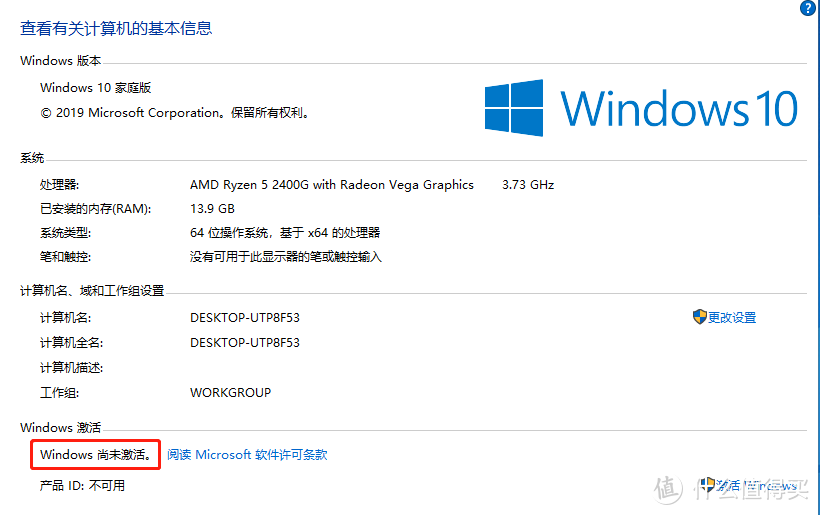Select the Windows 10 家庭版 edition text
The image size is (820, 515).
click(96, 88)
